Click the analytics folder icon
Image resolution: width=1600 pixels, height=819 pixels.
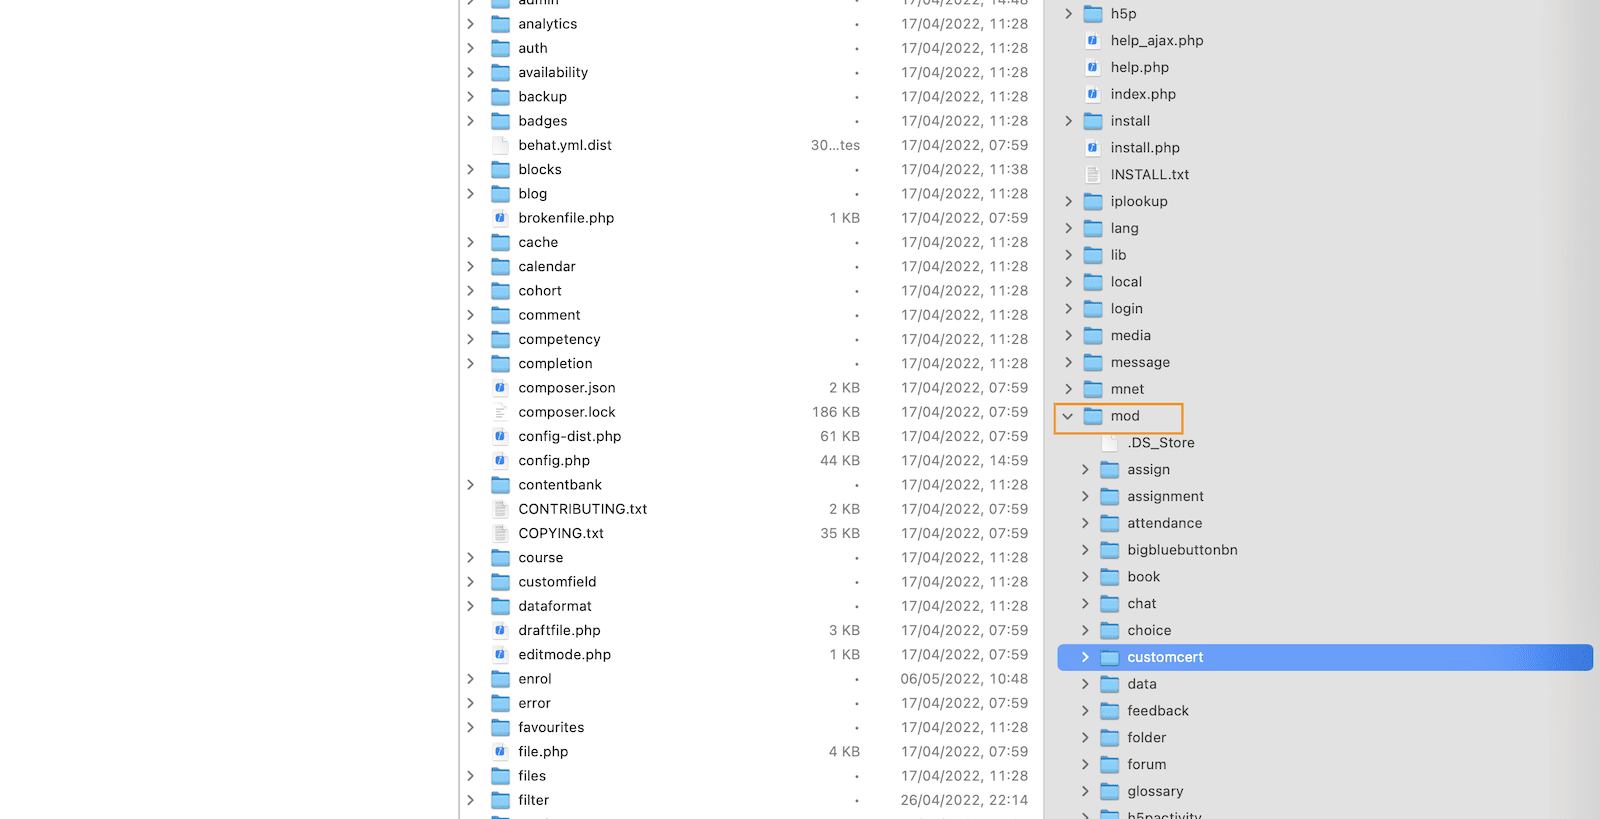coord(500,24)
